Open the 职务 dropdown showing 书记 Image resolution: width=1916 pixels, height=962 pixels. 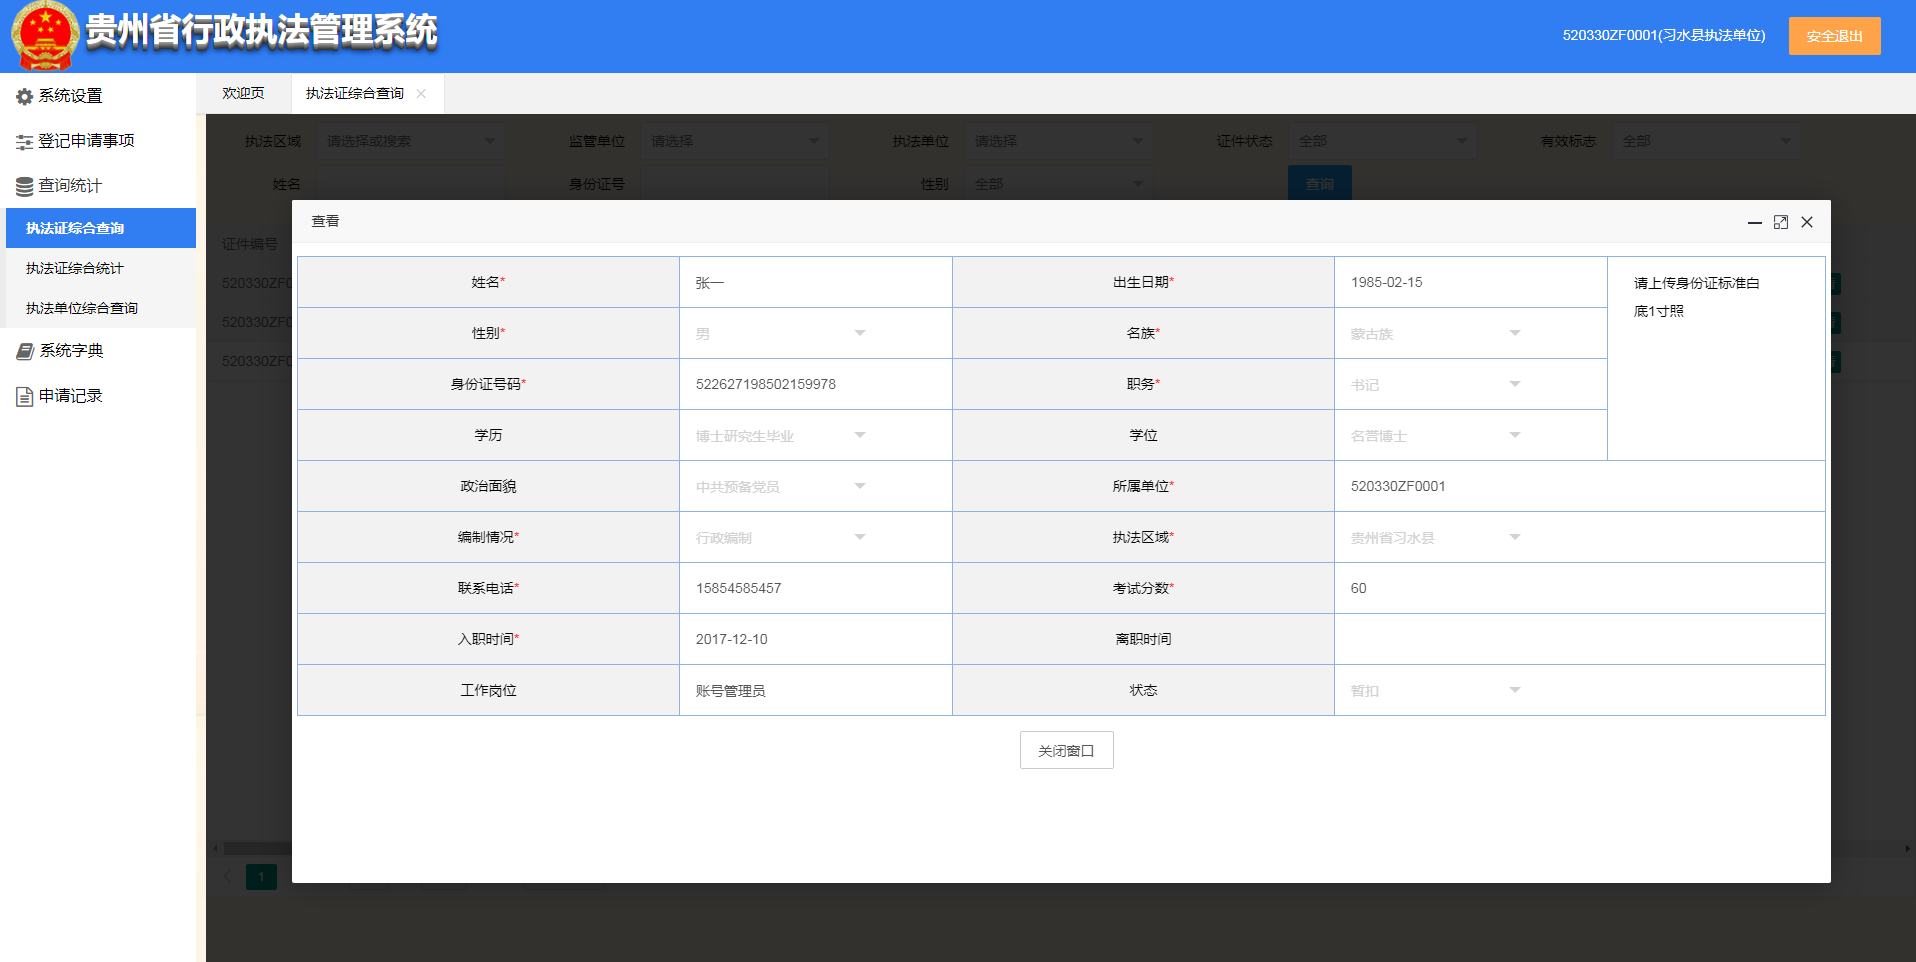click(1436, 384)
